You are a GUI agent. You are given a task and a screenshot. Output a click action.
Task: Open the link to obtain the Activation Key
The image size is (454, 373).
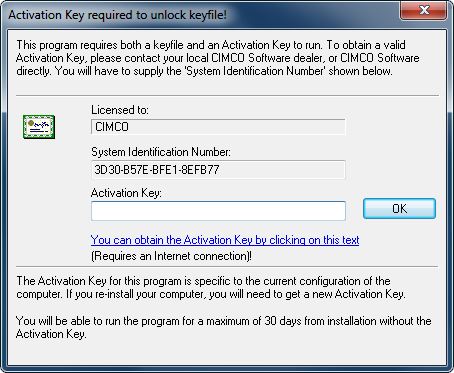(225, 240)
